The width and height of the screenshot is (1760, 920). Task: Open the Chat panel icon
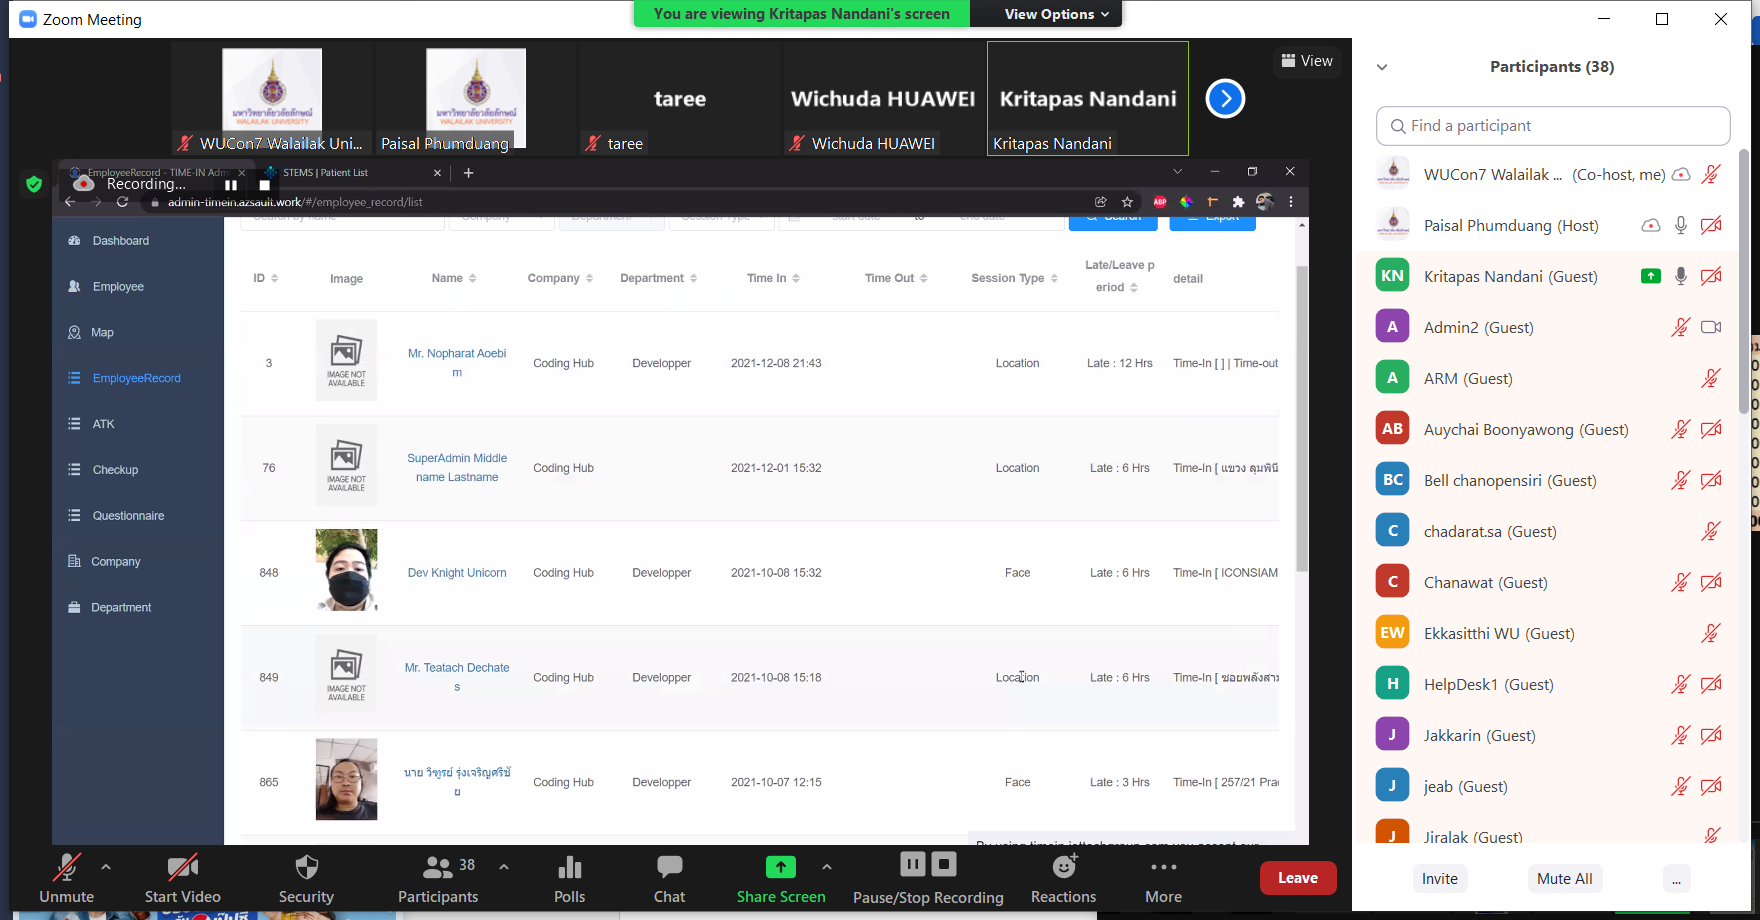669,867
